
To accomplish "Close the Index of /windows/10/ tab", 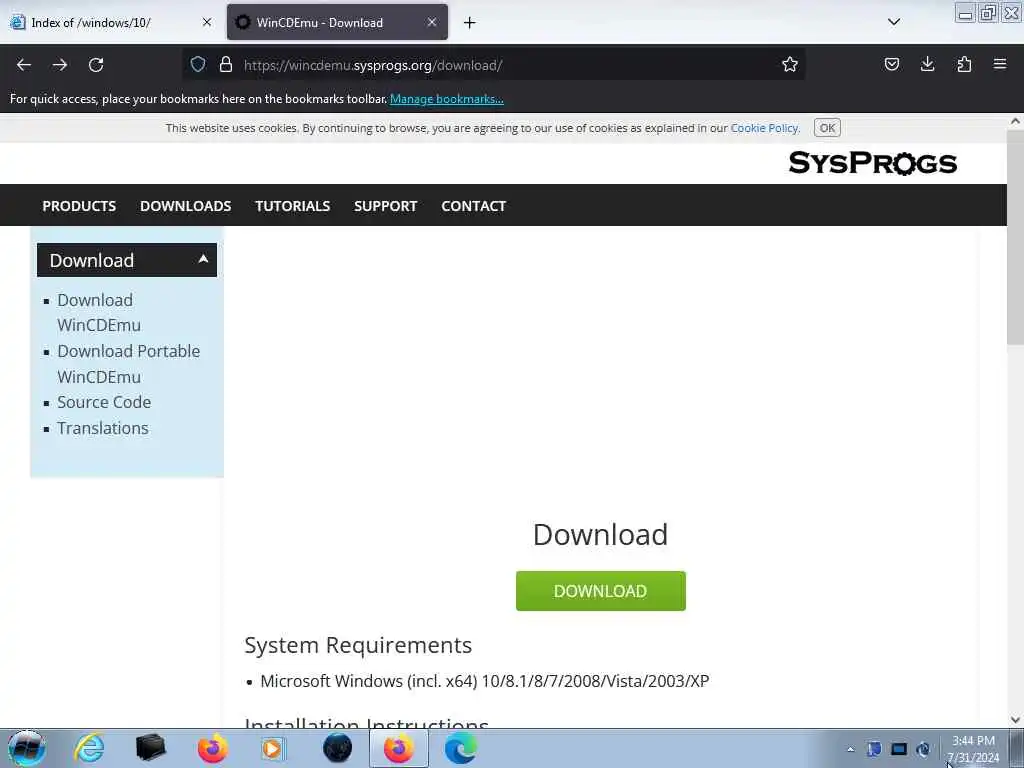I will [x=207, y=22].
